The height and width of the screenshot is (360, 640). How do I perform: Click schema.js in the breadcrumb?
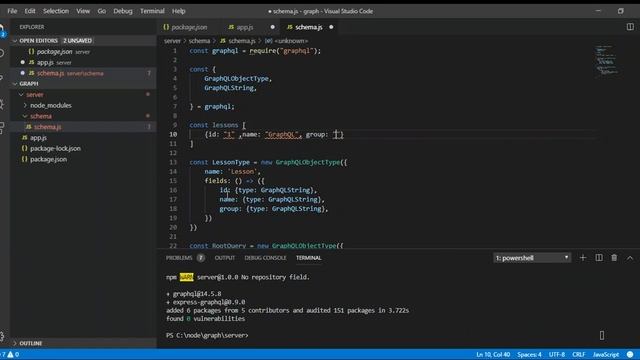[238, 41]
